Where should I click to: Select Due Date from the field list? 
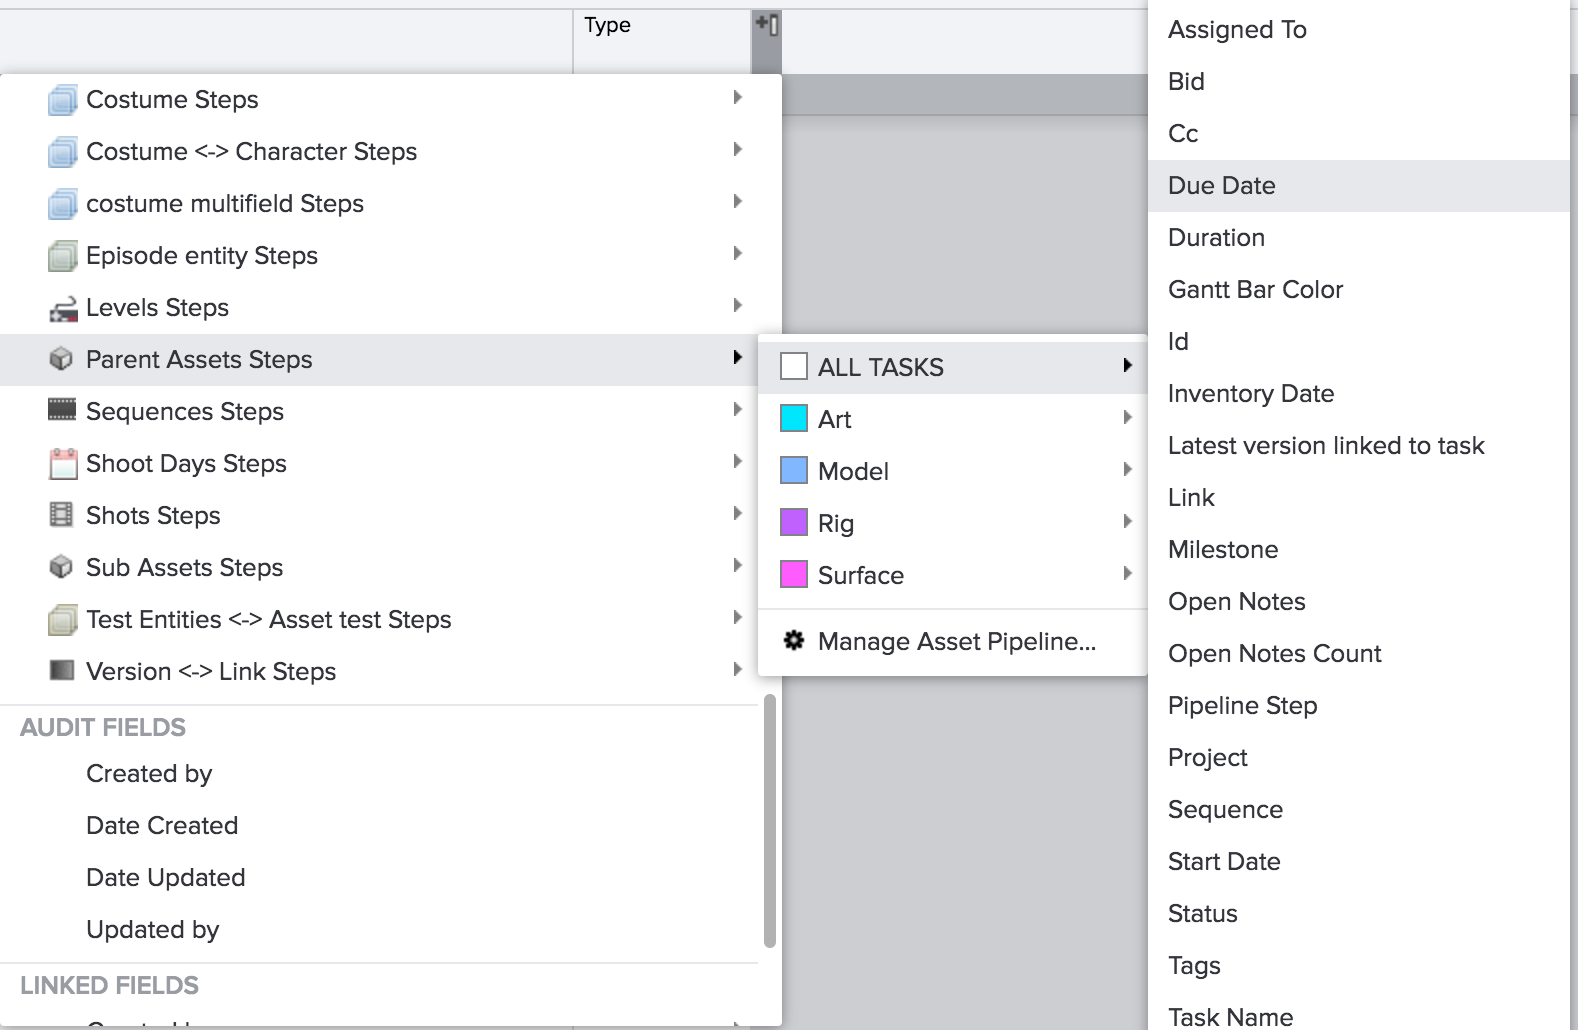1221,186
